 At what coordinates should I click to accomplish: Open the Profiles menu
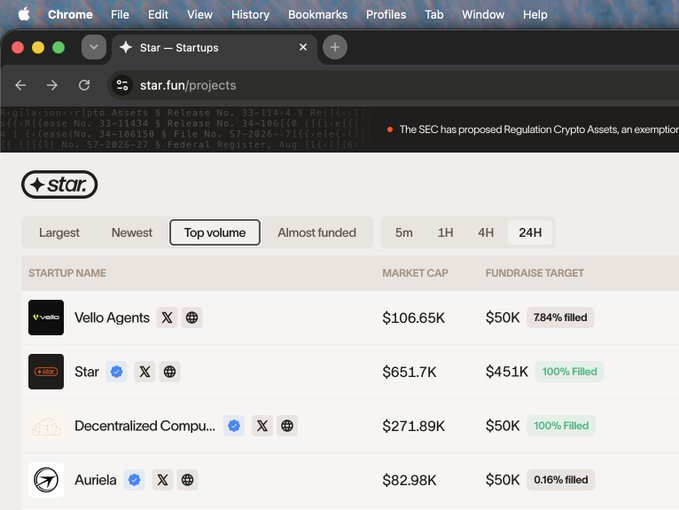pos(386,15)
